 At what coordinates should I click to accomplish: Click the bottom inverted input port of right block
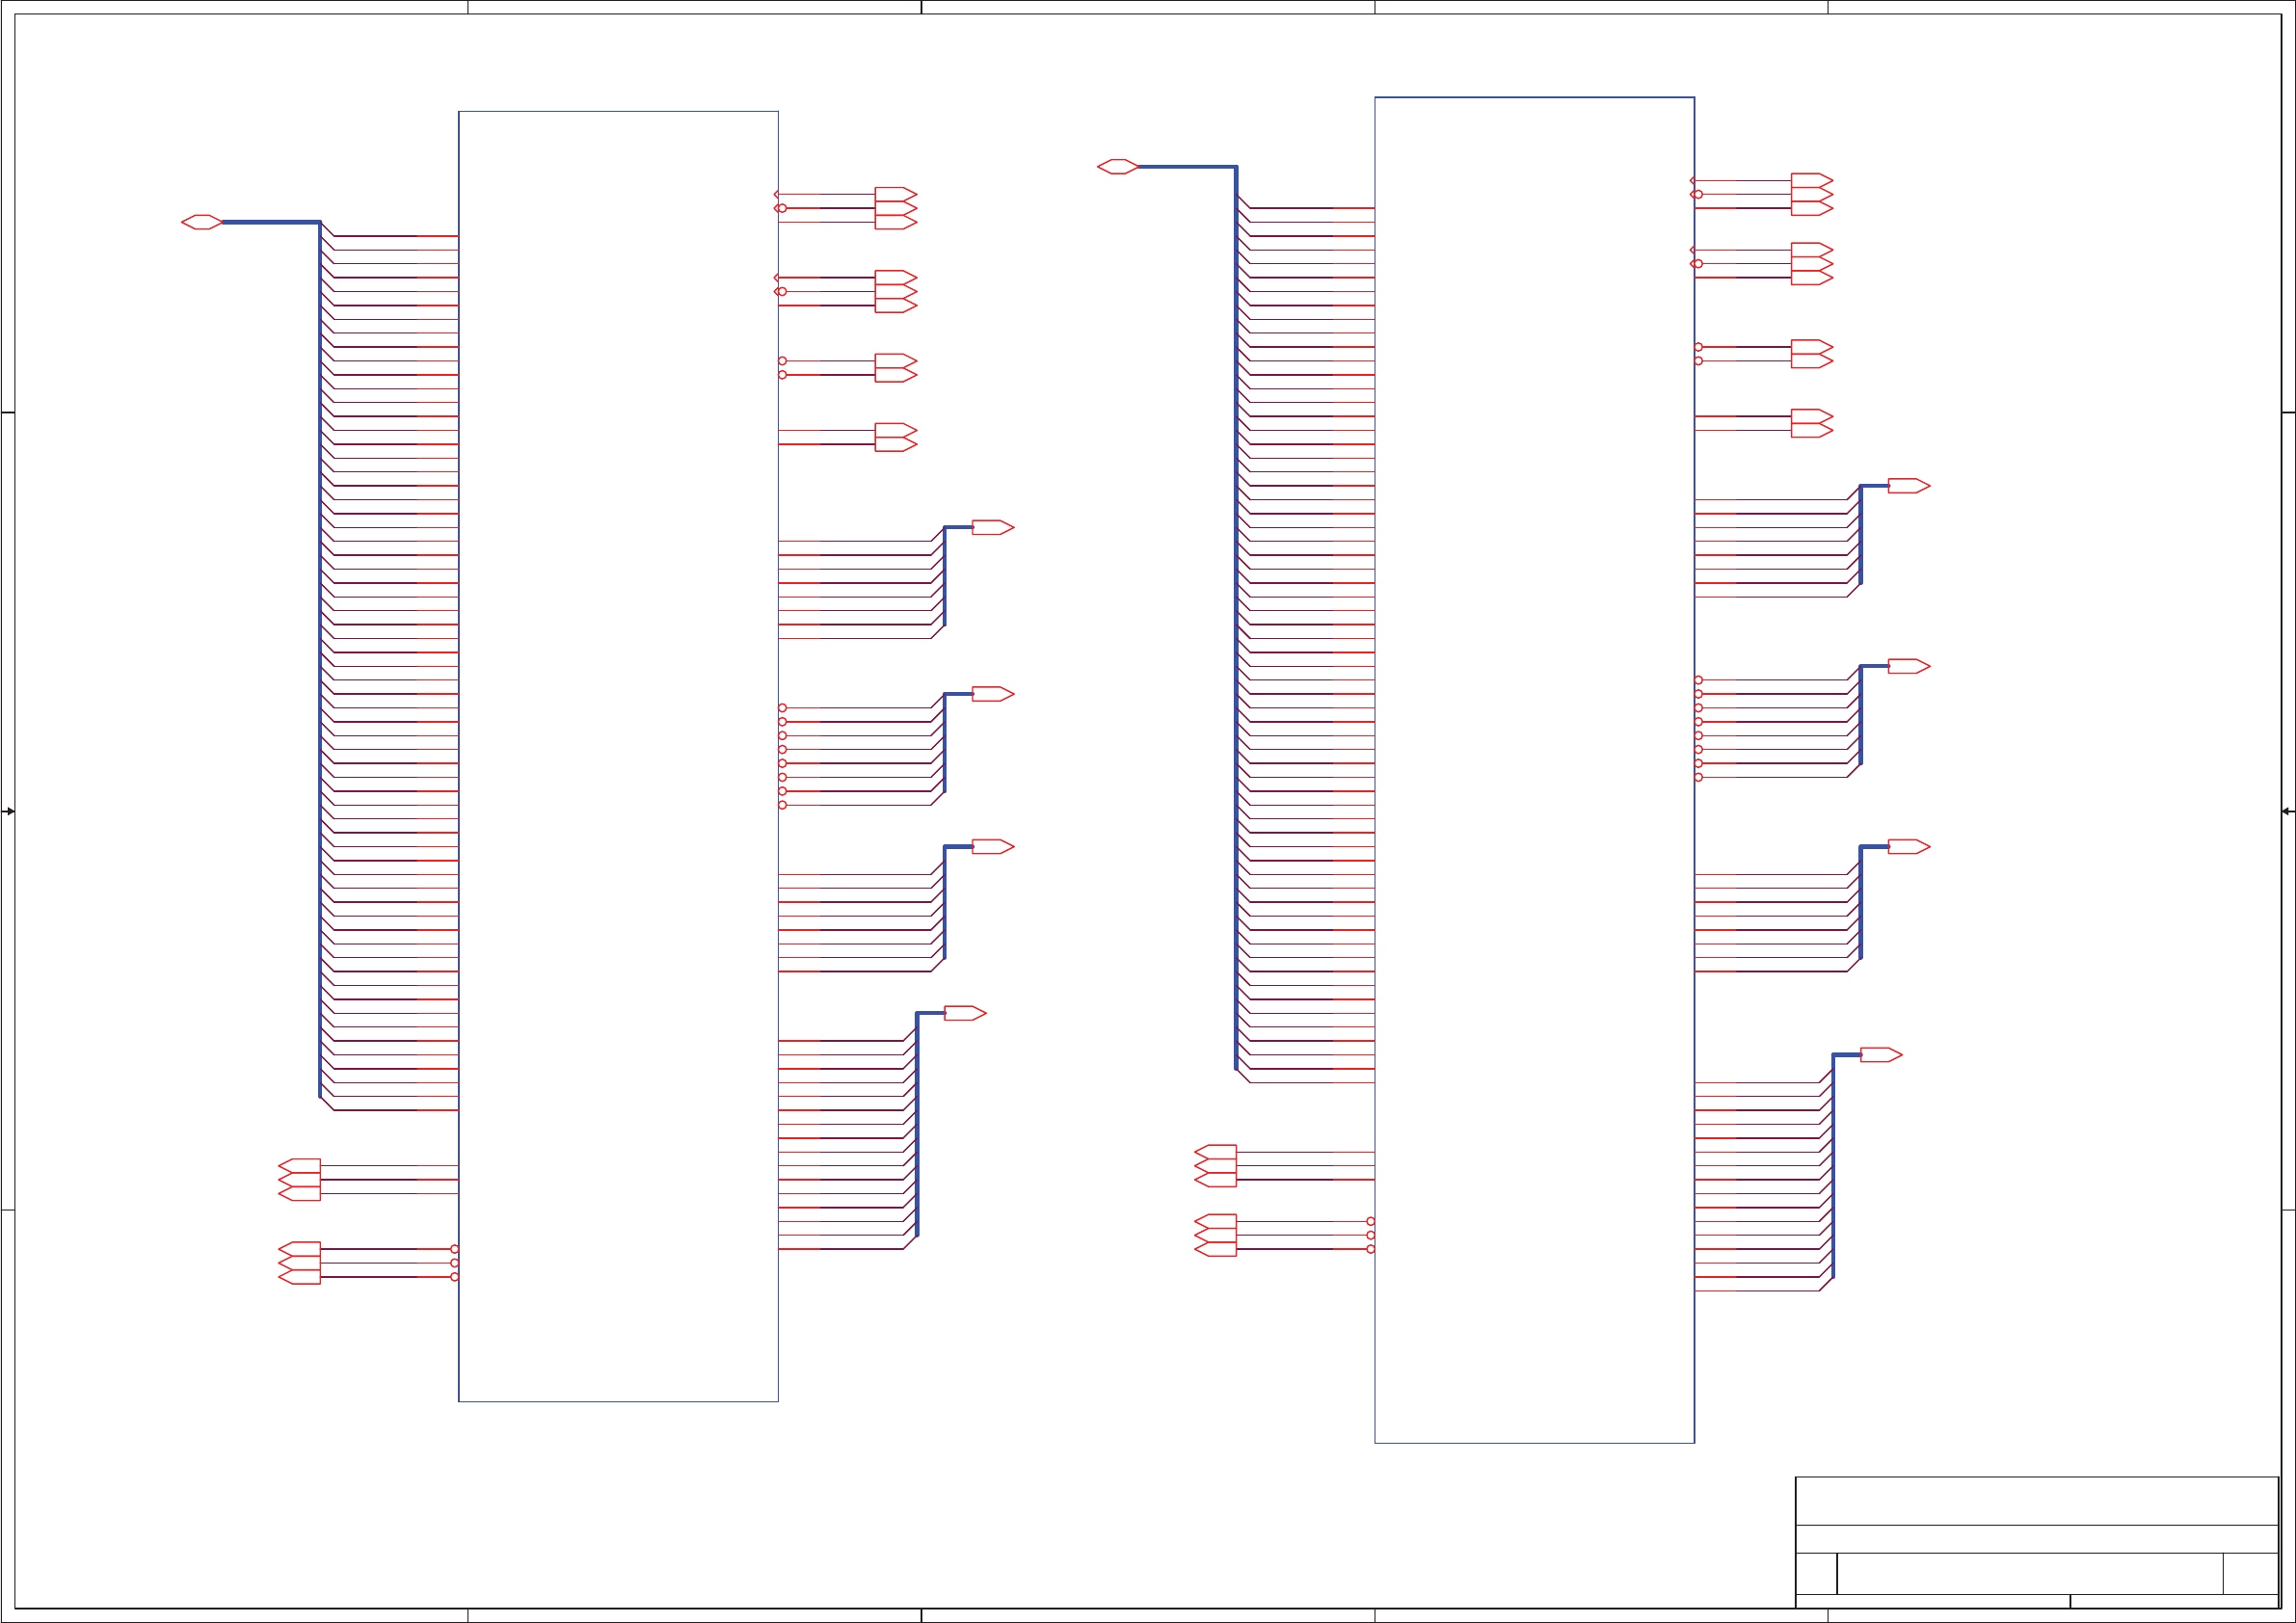tap(1216, 1249)
